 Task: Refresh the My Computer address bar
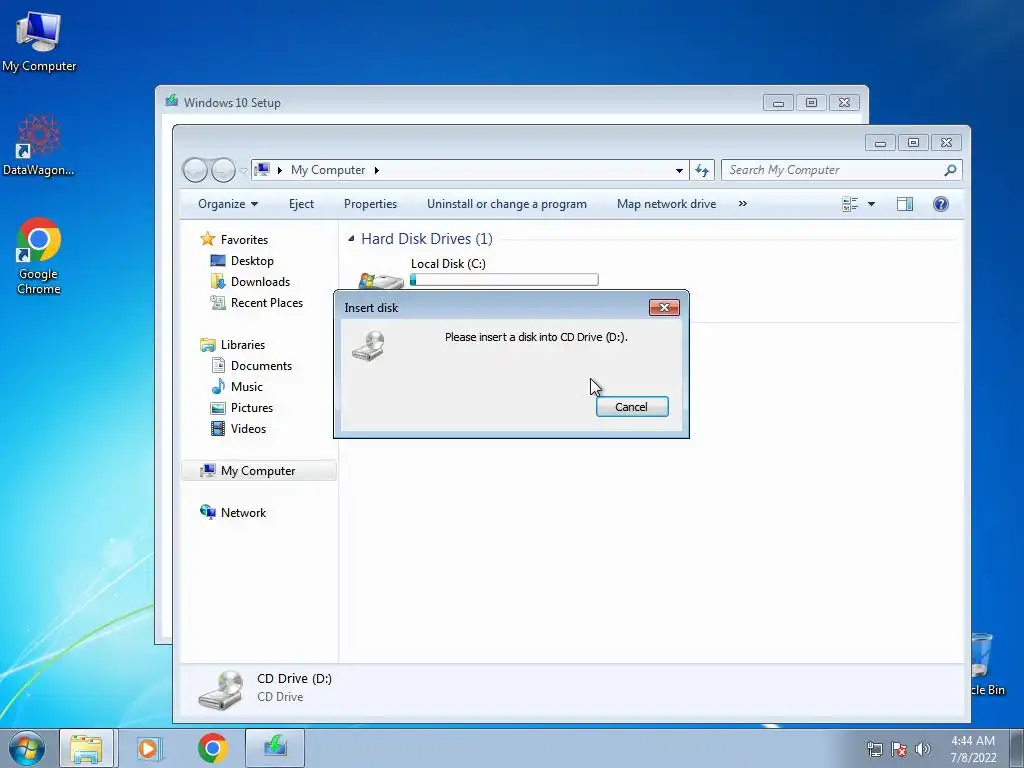point(702,170)
